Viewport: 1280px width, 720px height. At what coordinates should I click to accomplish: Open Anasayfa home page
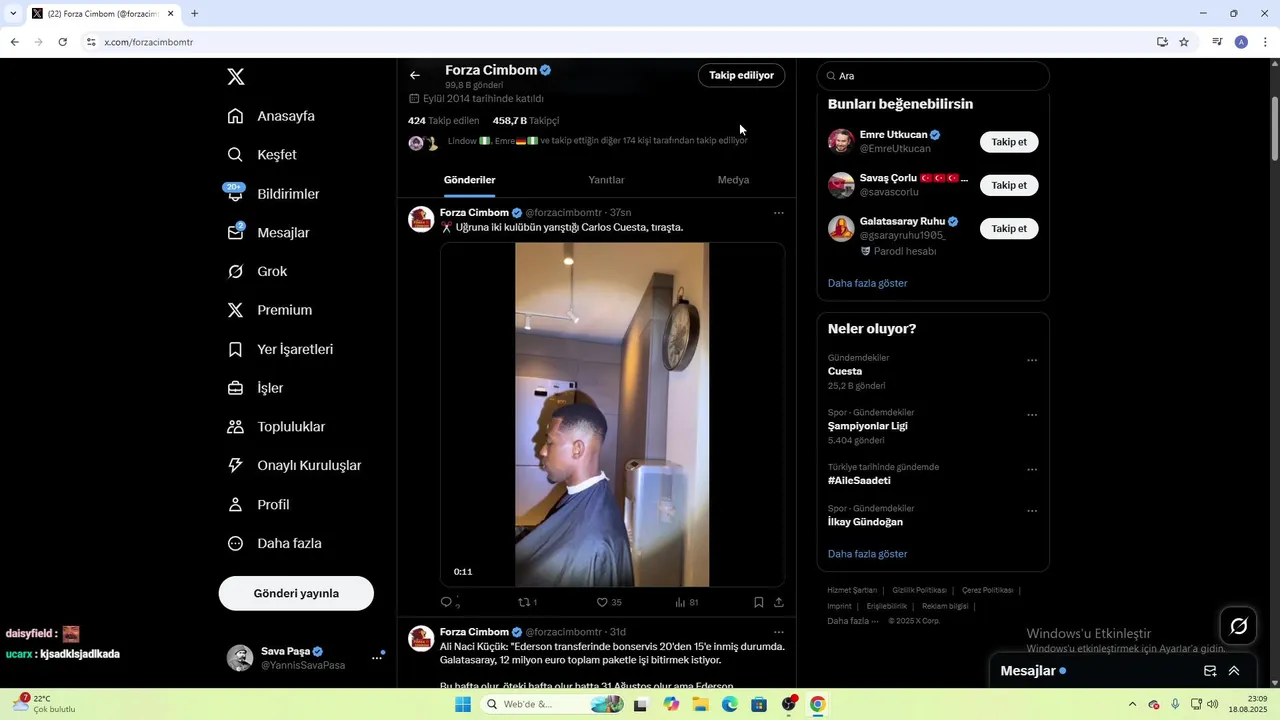point(271,116)
